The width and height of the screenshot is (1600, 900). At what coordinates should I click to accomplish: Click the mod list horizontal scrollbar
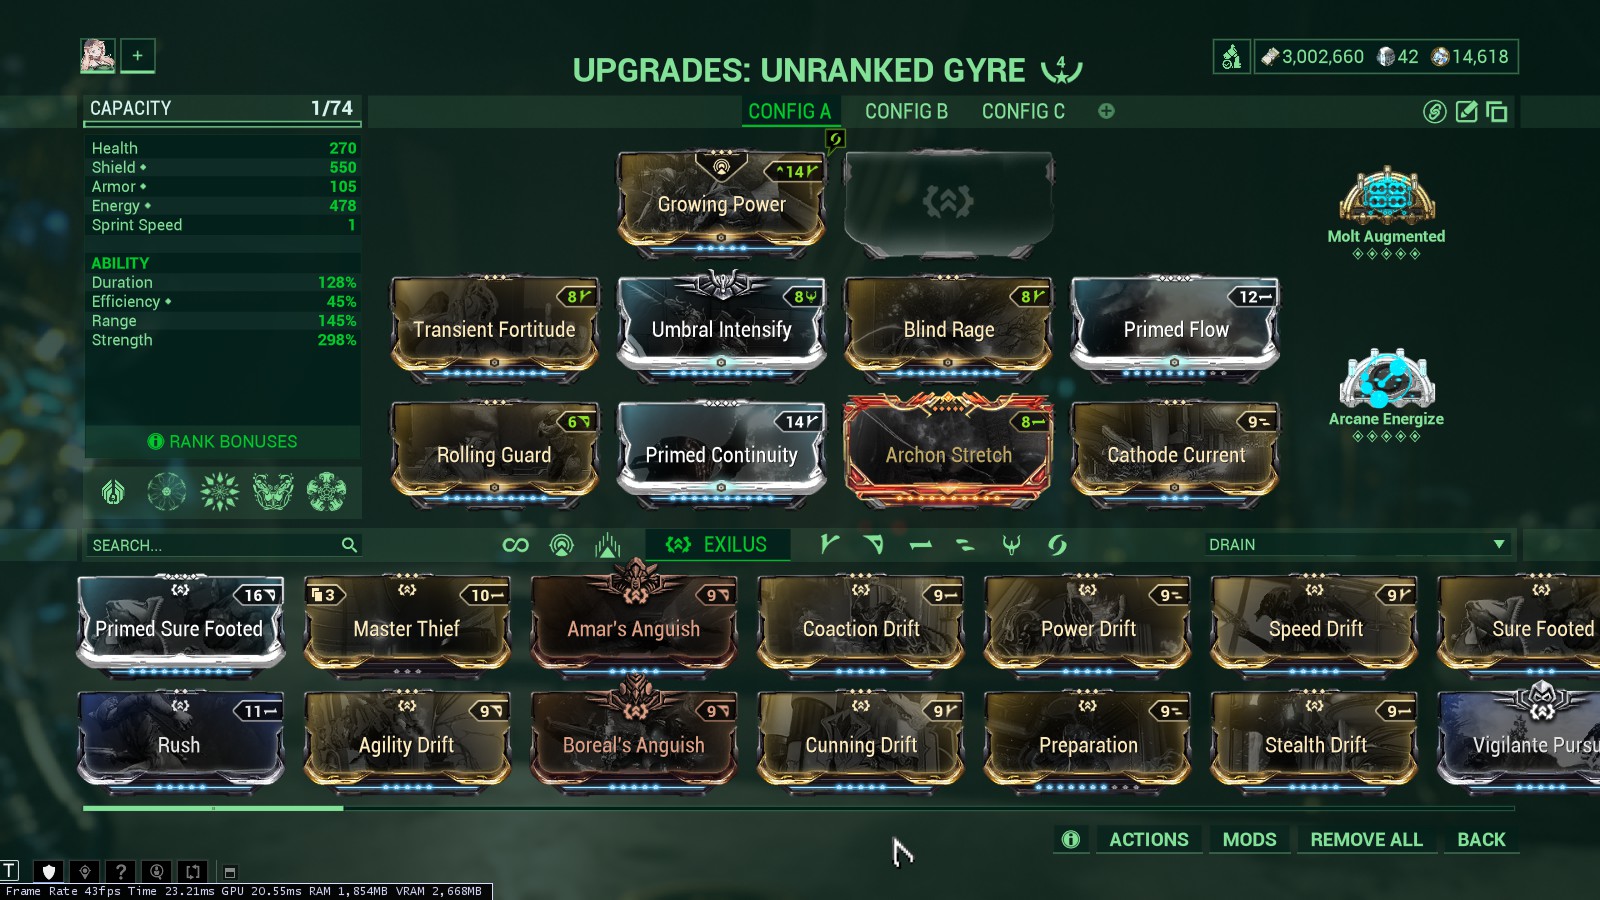[x=798, y=808]
